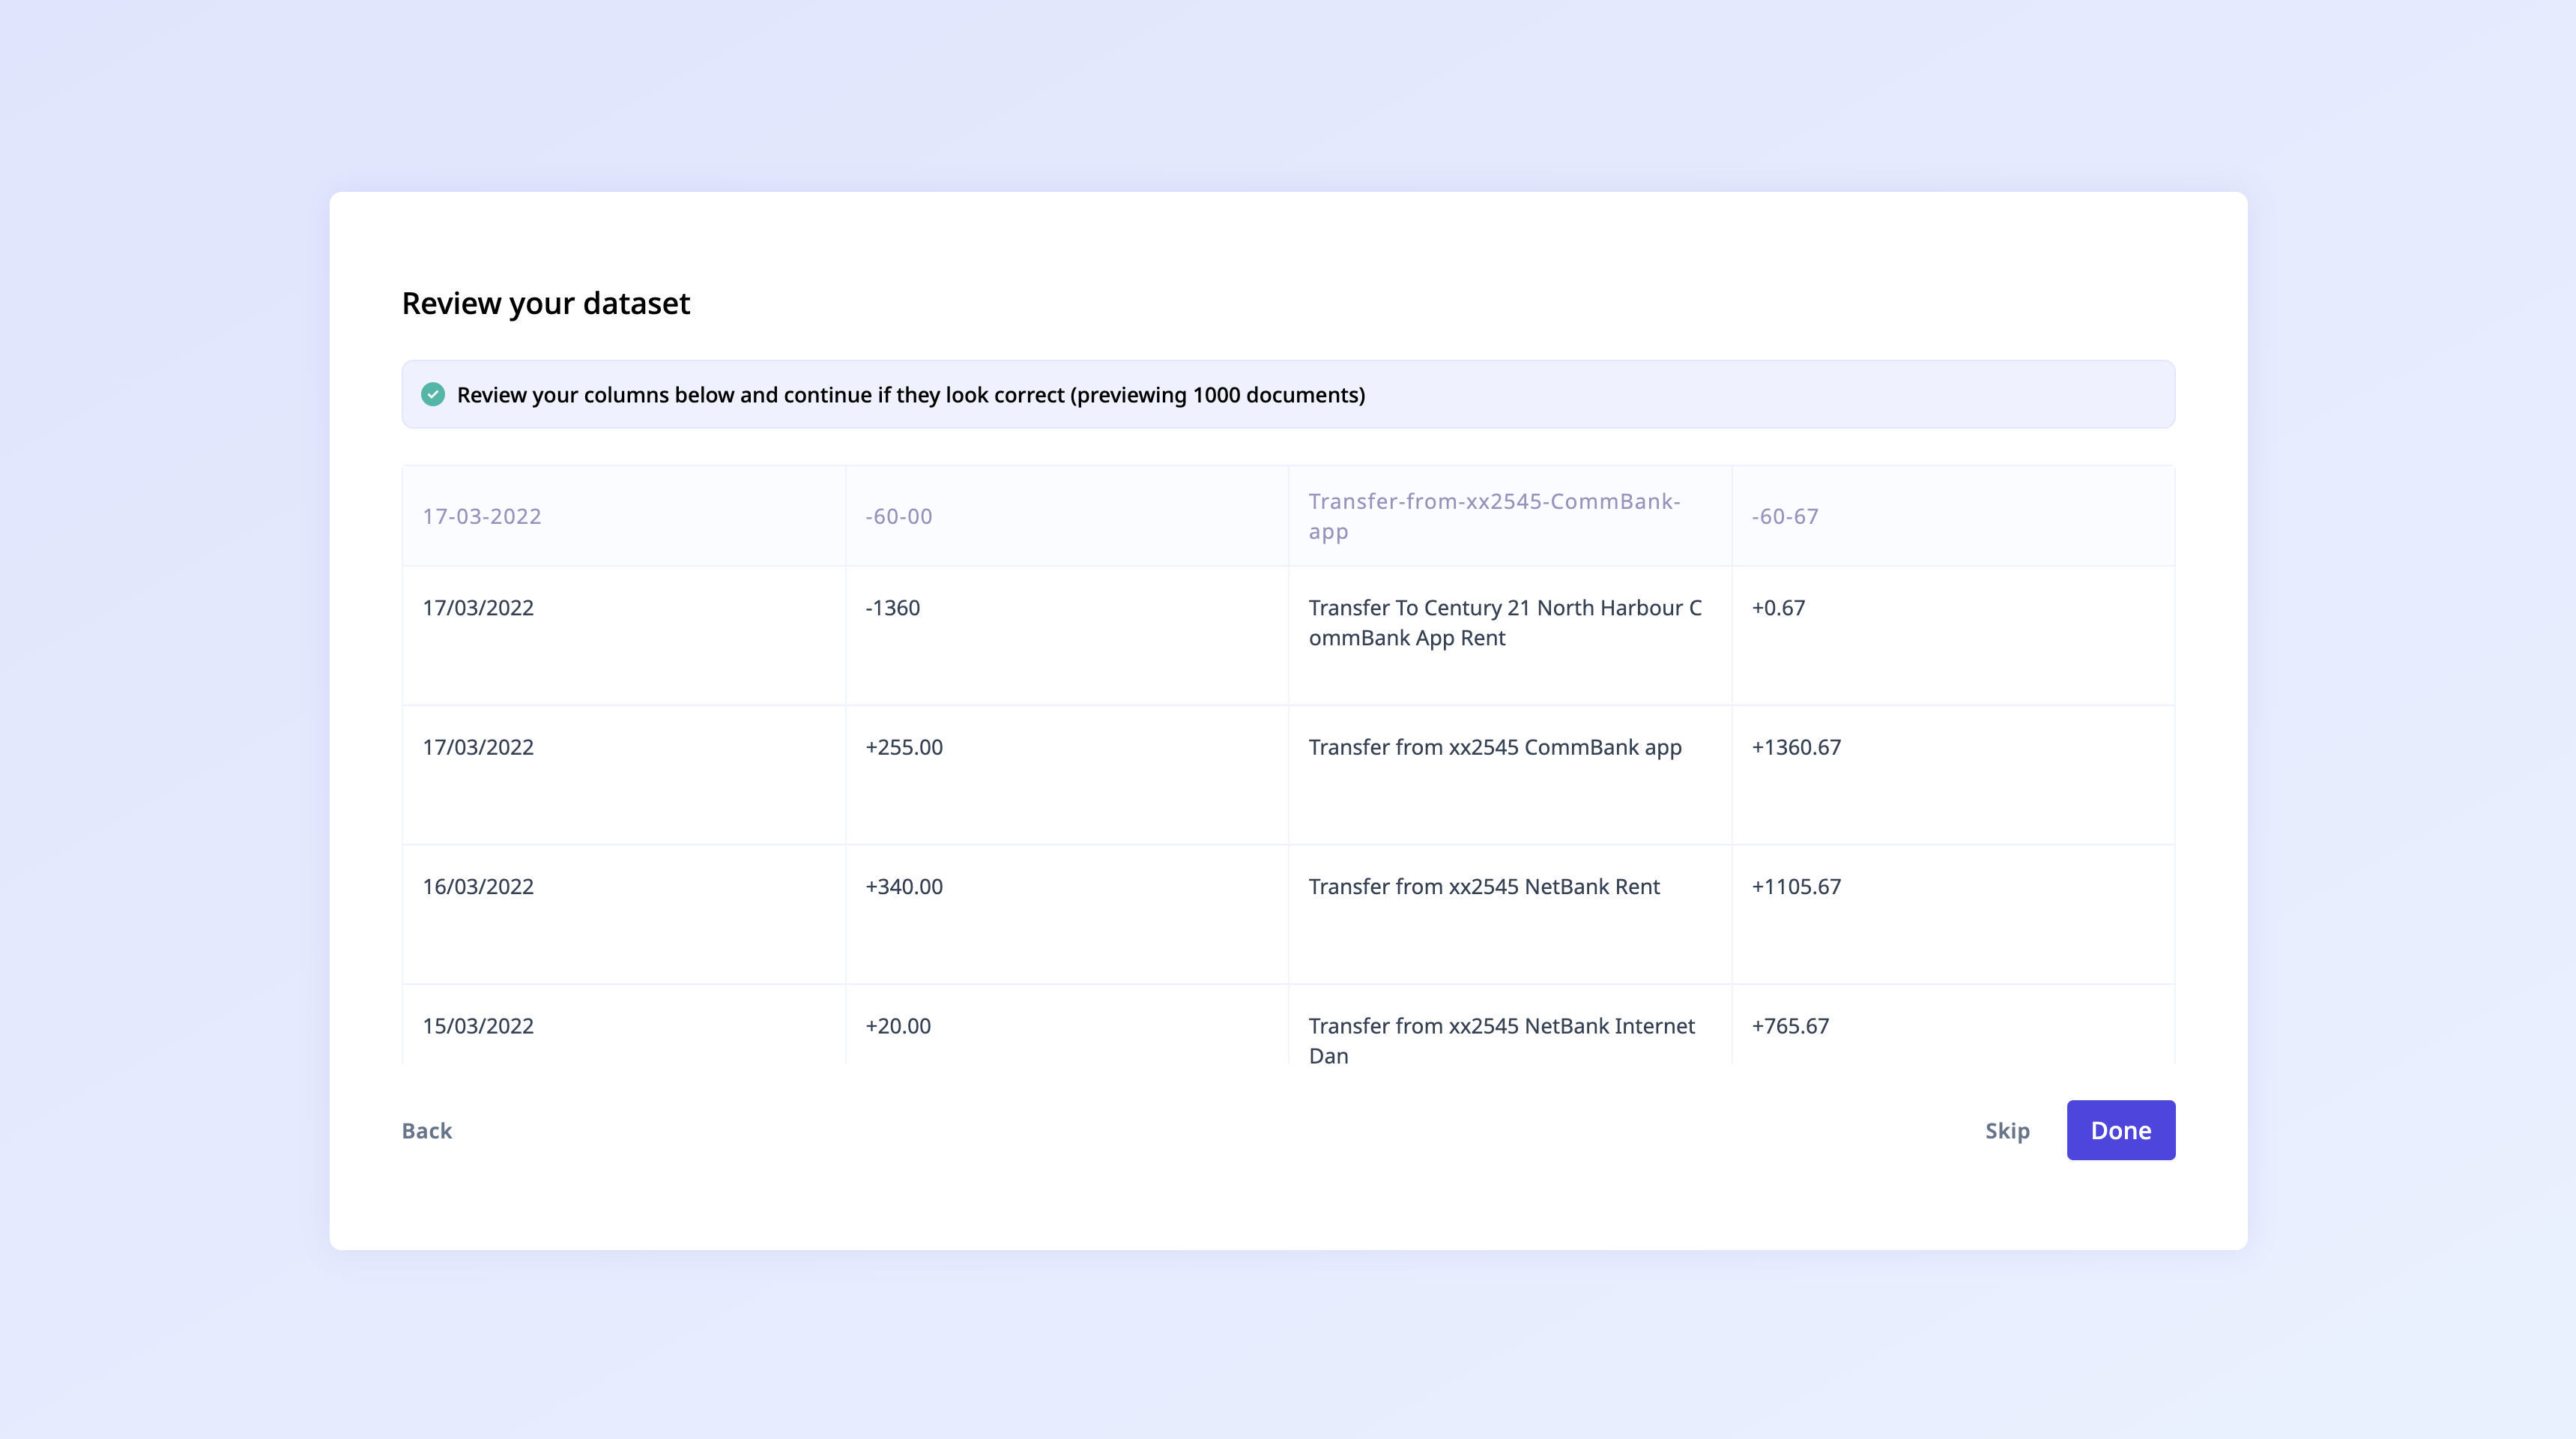
Task: Select the Transfer from xx2545 CommBank app cell
Action: point(1494,747)
